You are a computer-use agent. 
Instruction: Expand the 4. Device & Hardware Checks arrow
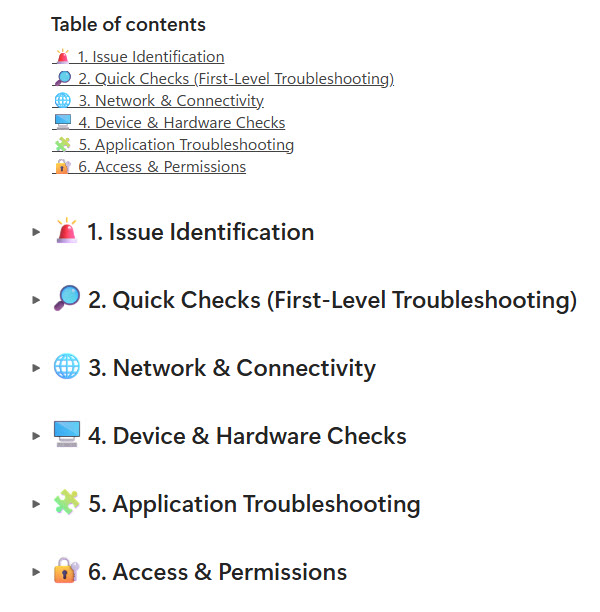point(37,436)
